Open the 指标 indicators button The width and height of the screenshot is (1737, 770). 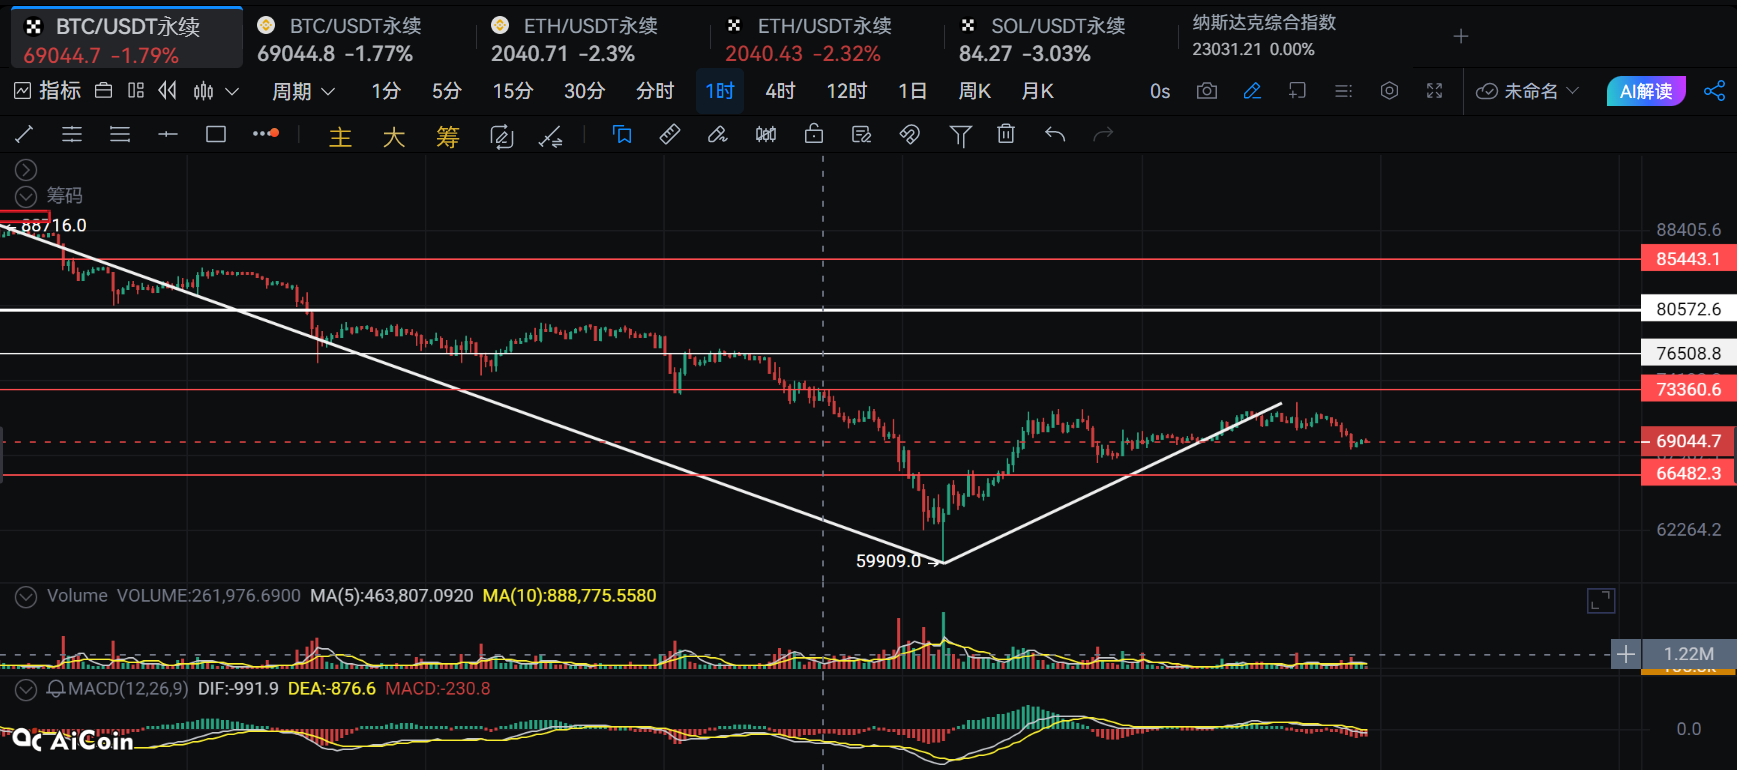(48, 91)
